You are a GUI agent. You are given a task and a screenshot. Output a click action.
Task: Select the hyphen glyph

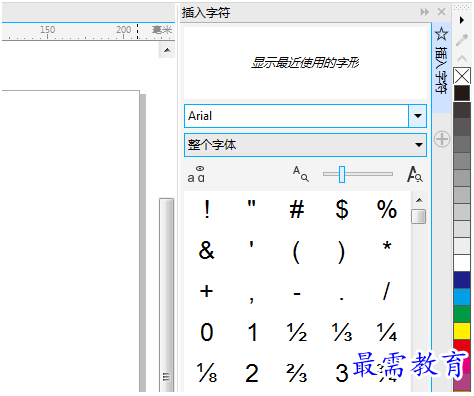pos(297,294)
